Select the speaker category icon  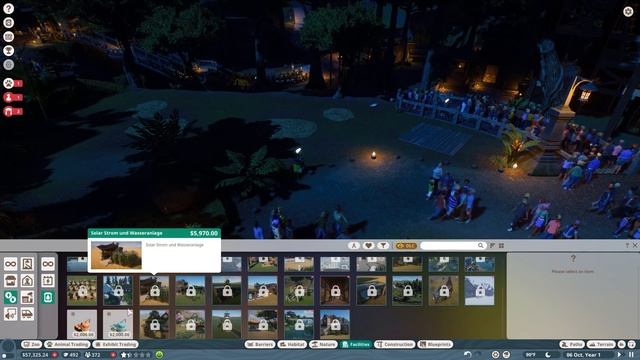click(x=11, y=314)
